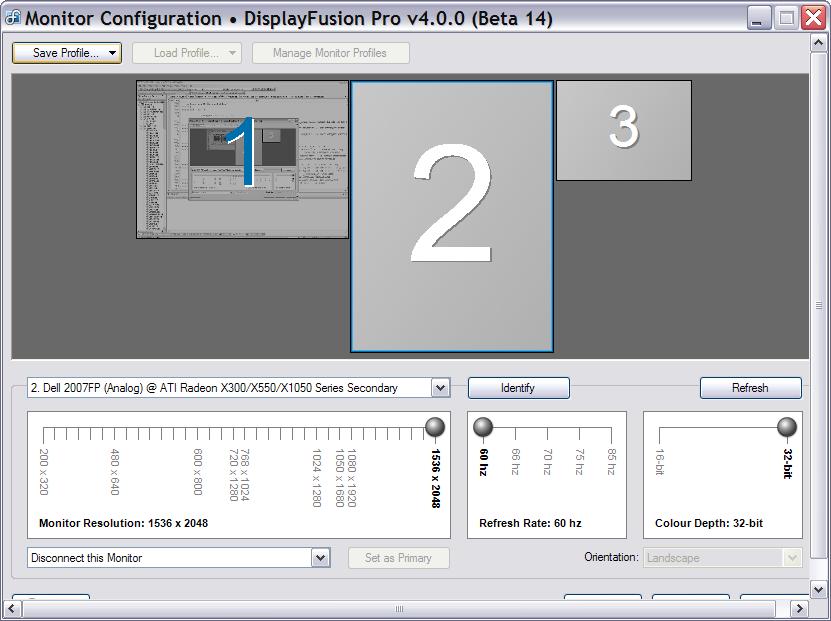Open the Save Profile dropdown button
Screen dimensions: 831x621
pos(66,53)
